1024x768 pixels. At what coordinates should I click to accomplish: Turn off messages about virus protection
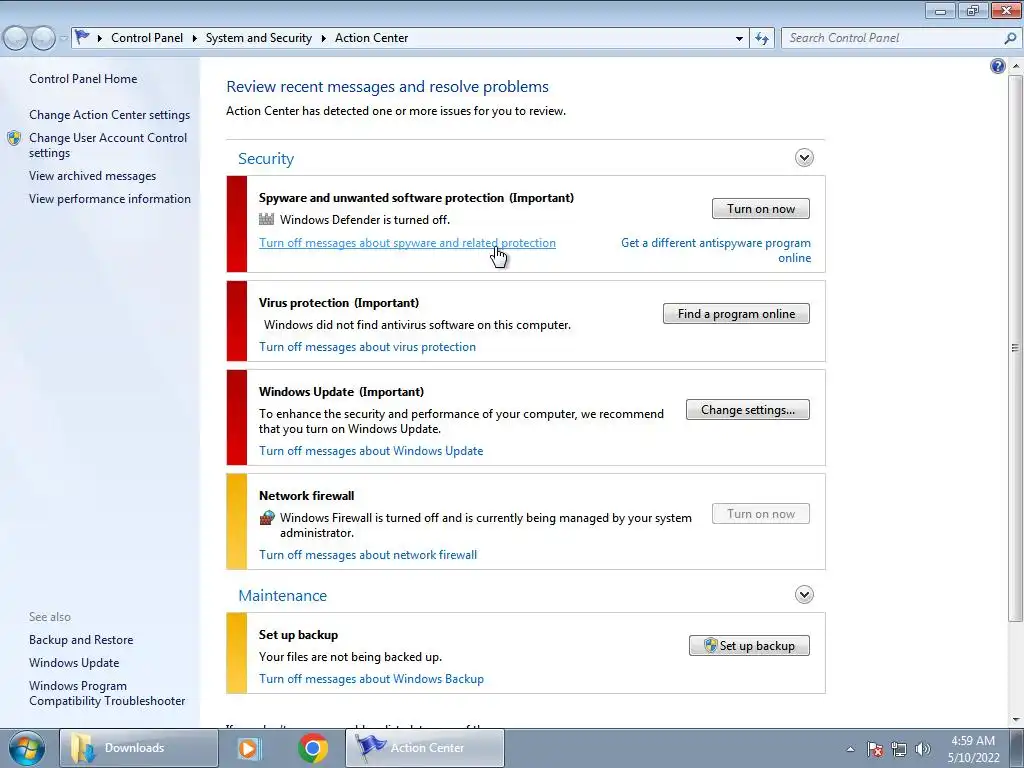pos(367,347)
